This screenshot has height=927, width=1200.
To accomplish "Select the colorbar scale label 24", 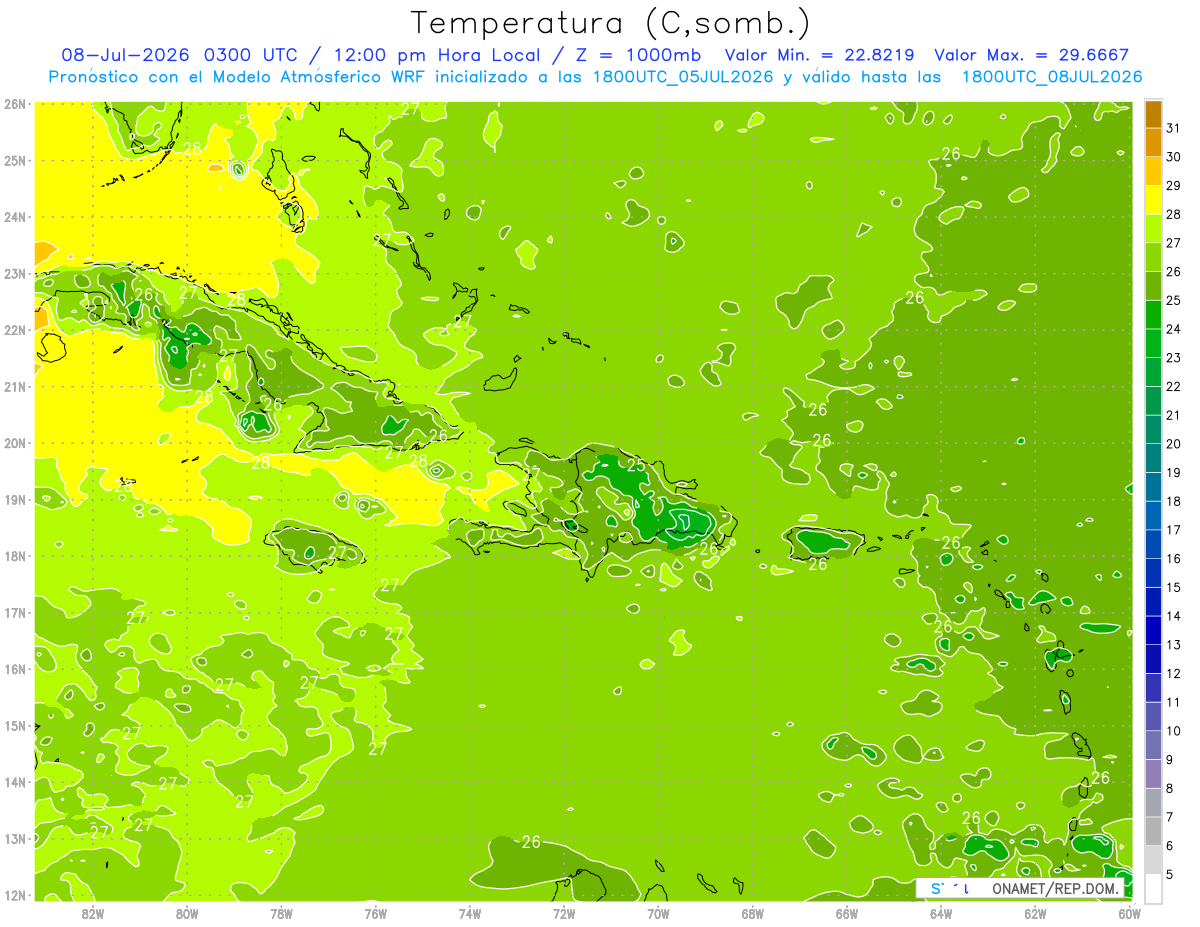I will [x=1174, y=329].
